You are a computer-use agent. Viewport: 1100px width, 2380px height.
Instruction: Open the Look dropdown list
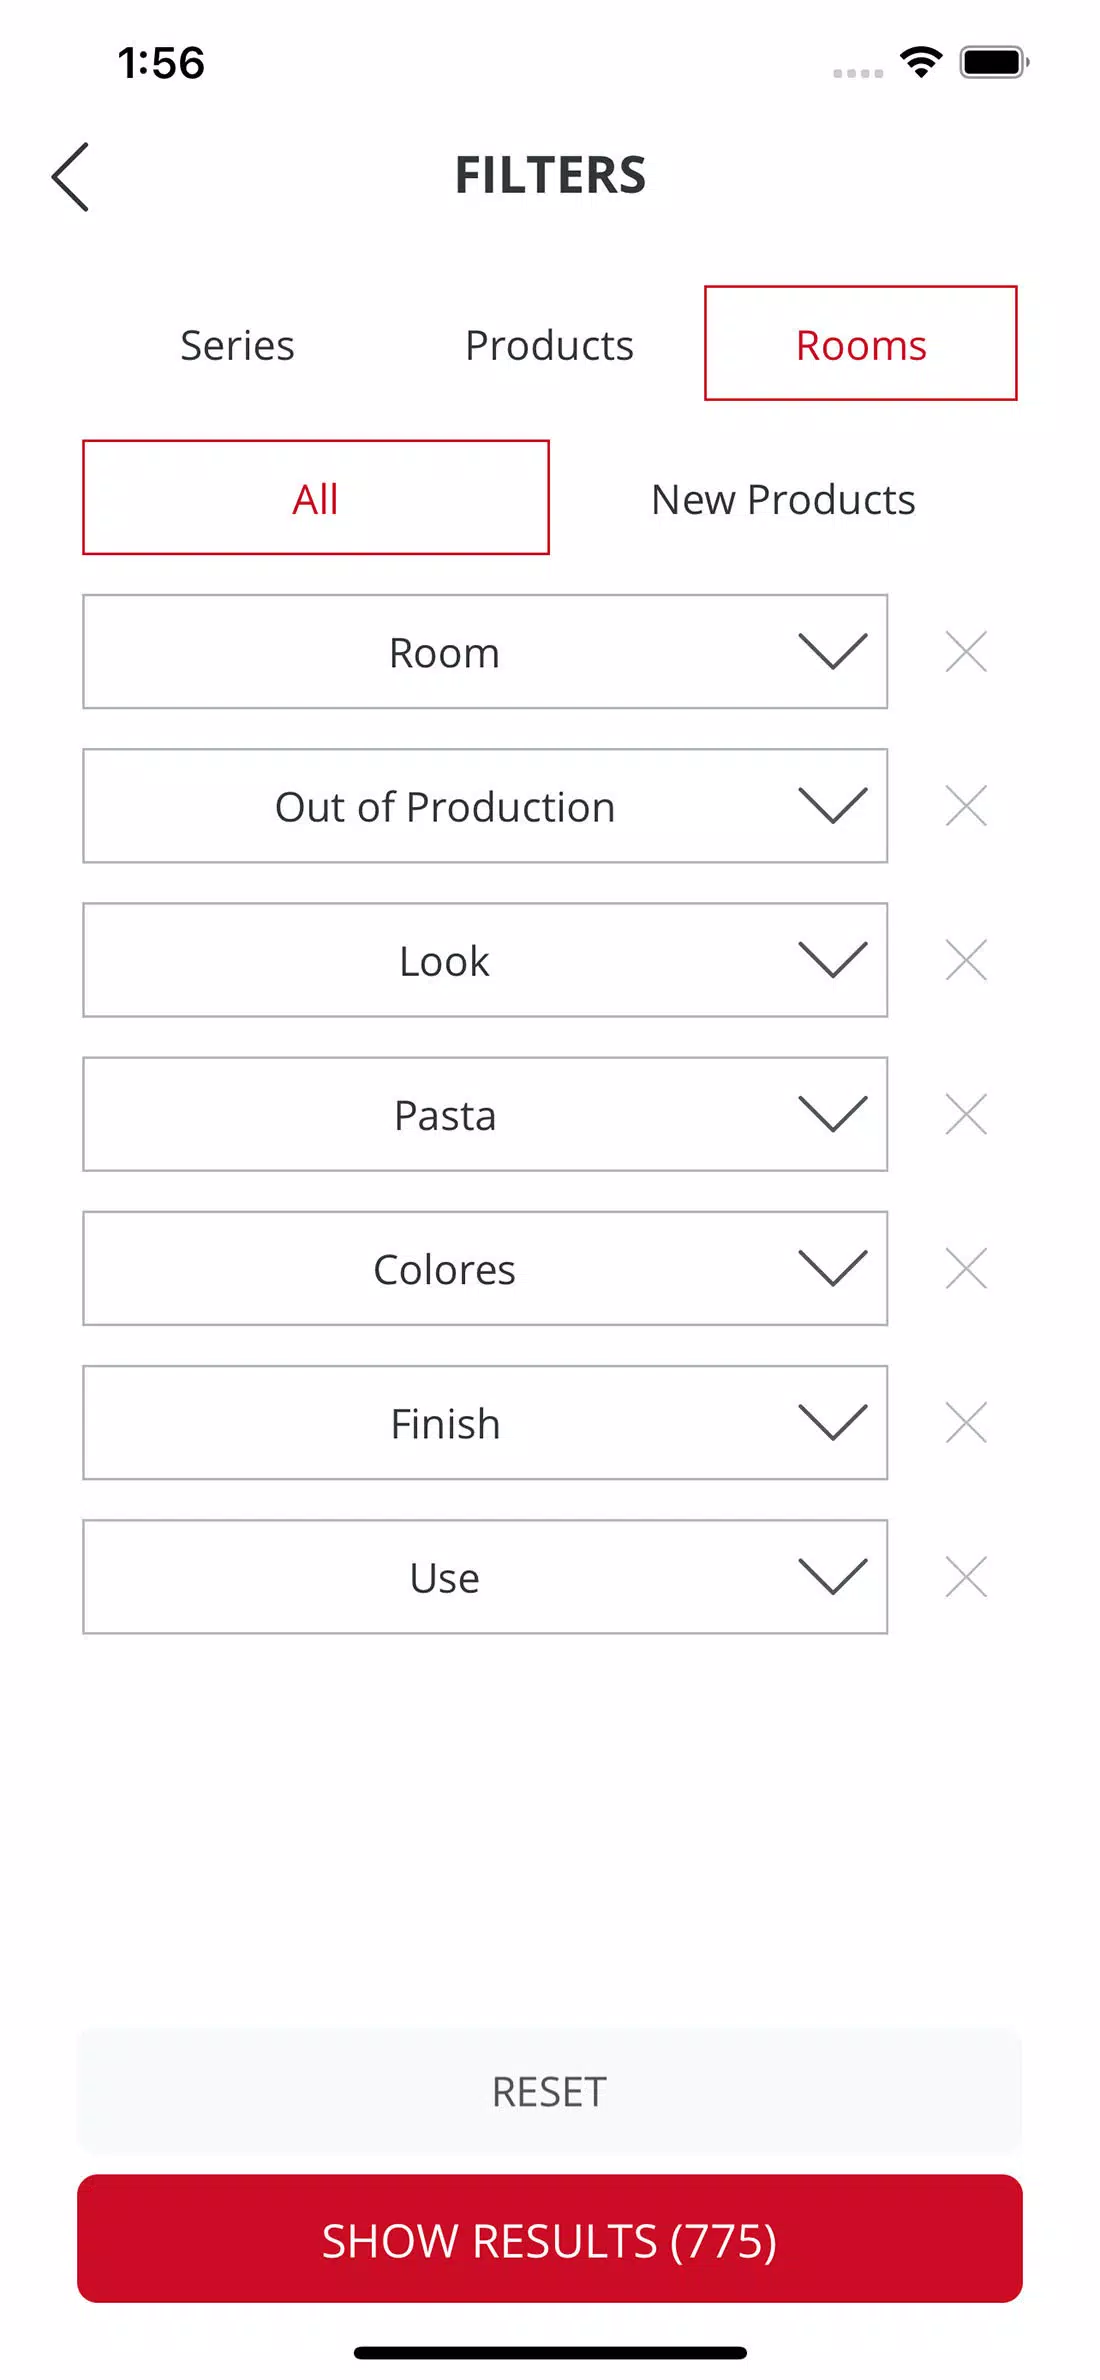coord(485,960)
